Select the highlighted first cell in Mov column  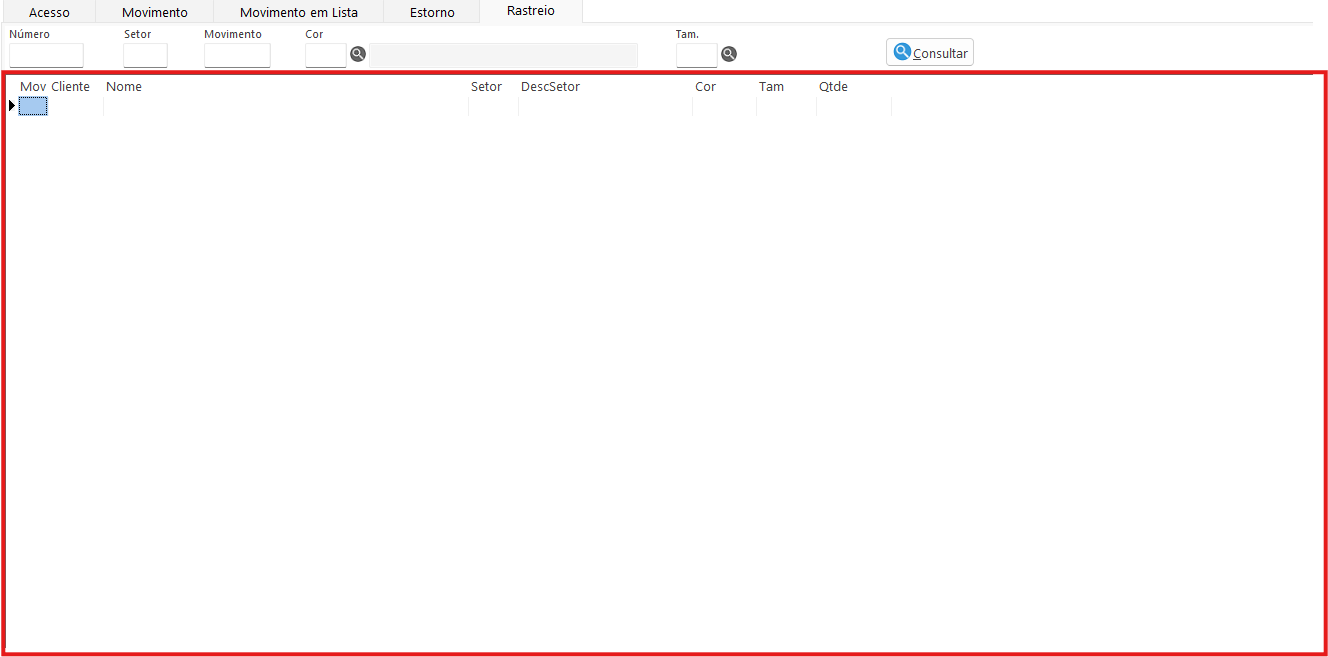33,106
